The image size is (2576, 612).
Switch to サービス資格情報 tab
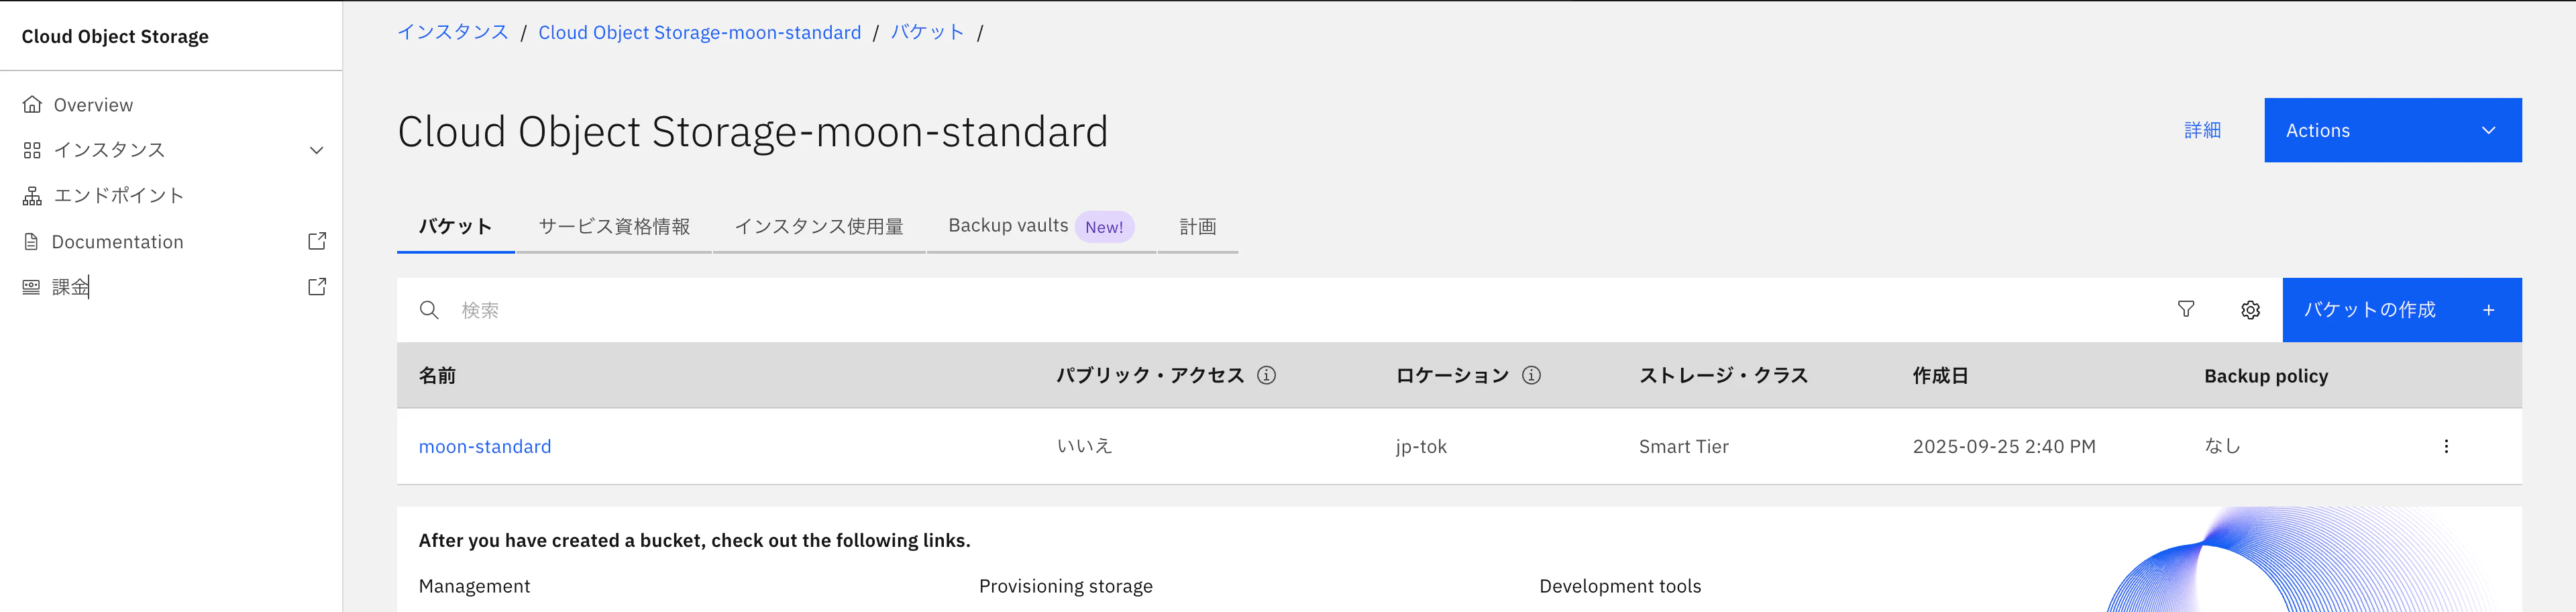tap(614, 227)
